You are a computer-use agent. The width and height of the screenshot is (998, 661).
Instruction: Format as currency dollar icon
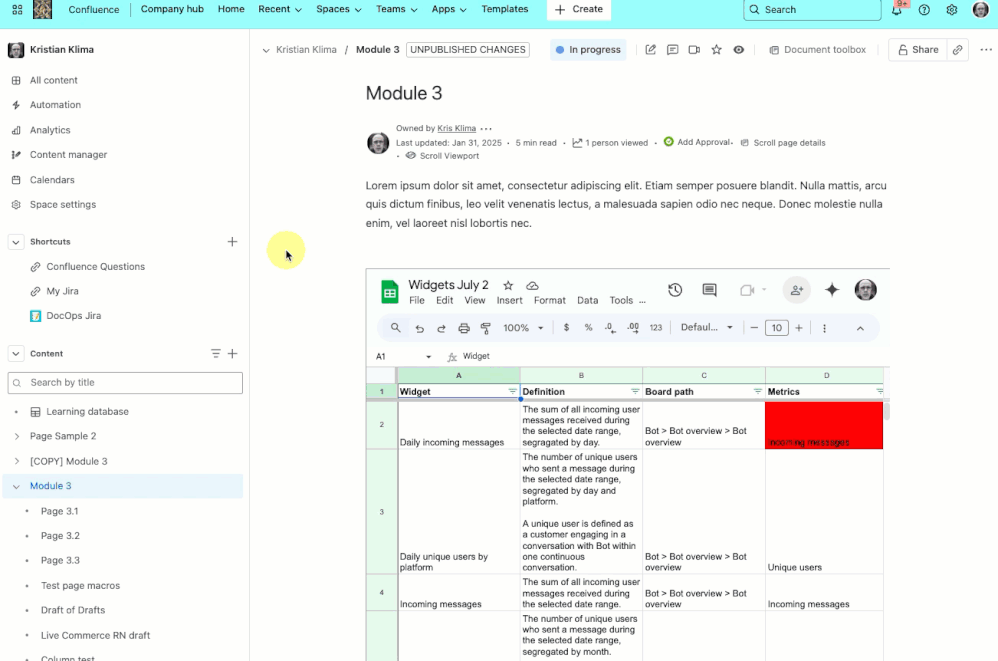click(x=566, y=328)
